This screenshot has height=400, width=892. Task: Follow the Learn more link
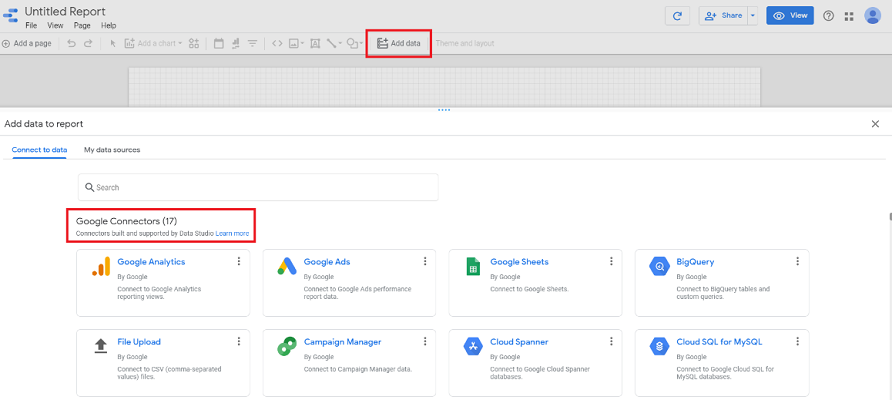[232, 234]
